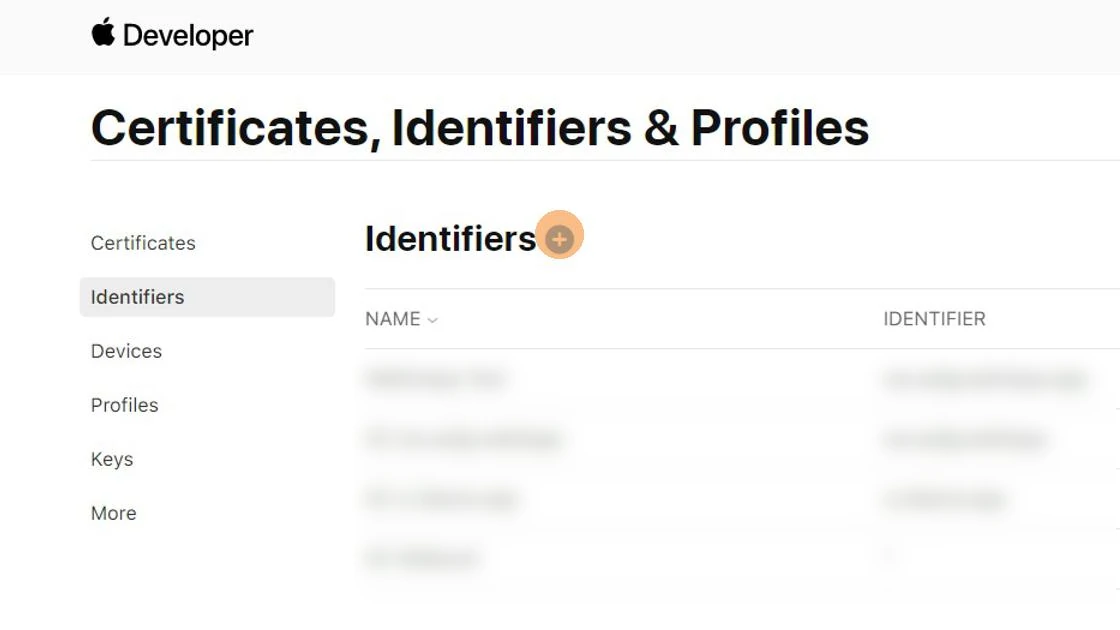Open the Profiles section

point(124,405)
